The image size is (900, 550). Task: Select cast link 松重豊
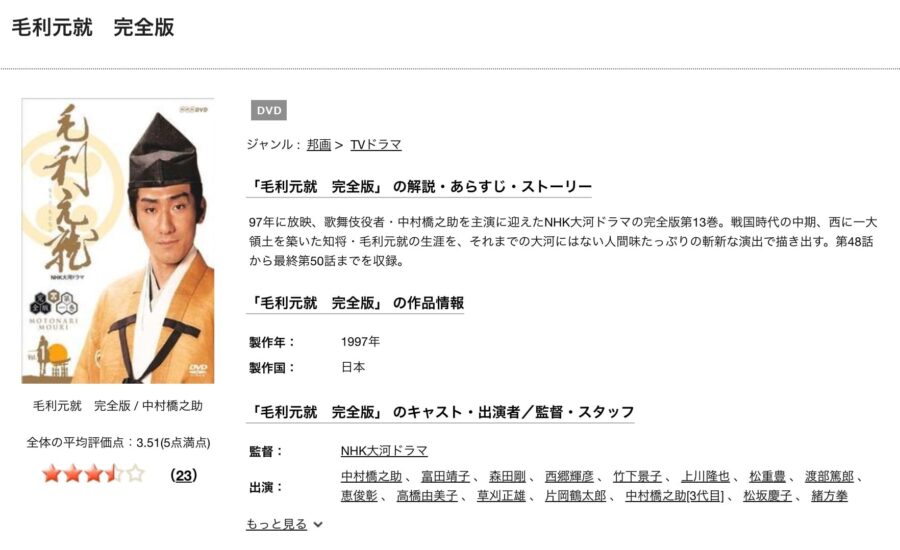pos(767,477)
